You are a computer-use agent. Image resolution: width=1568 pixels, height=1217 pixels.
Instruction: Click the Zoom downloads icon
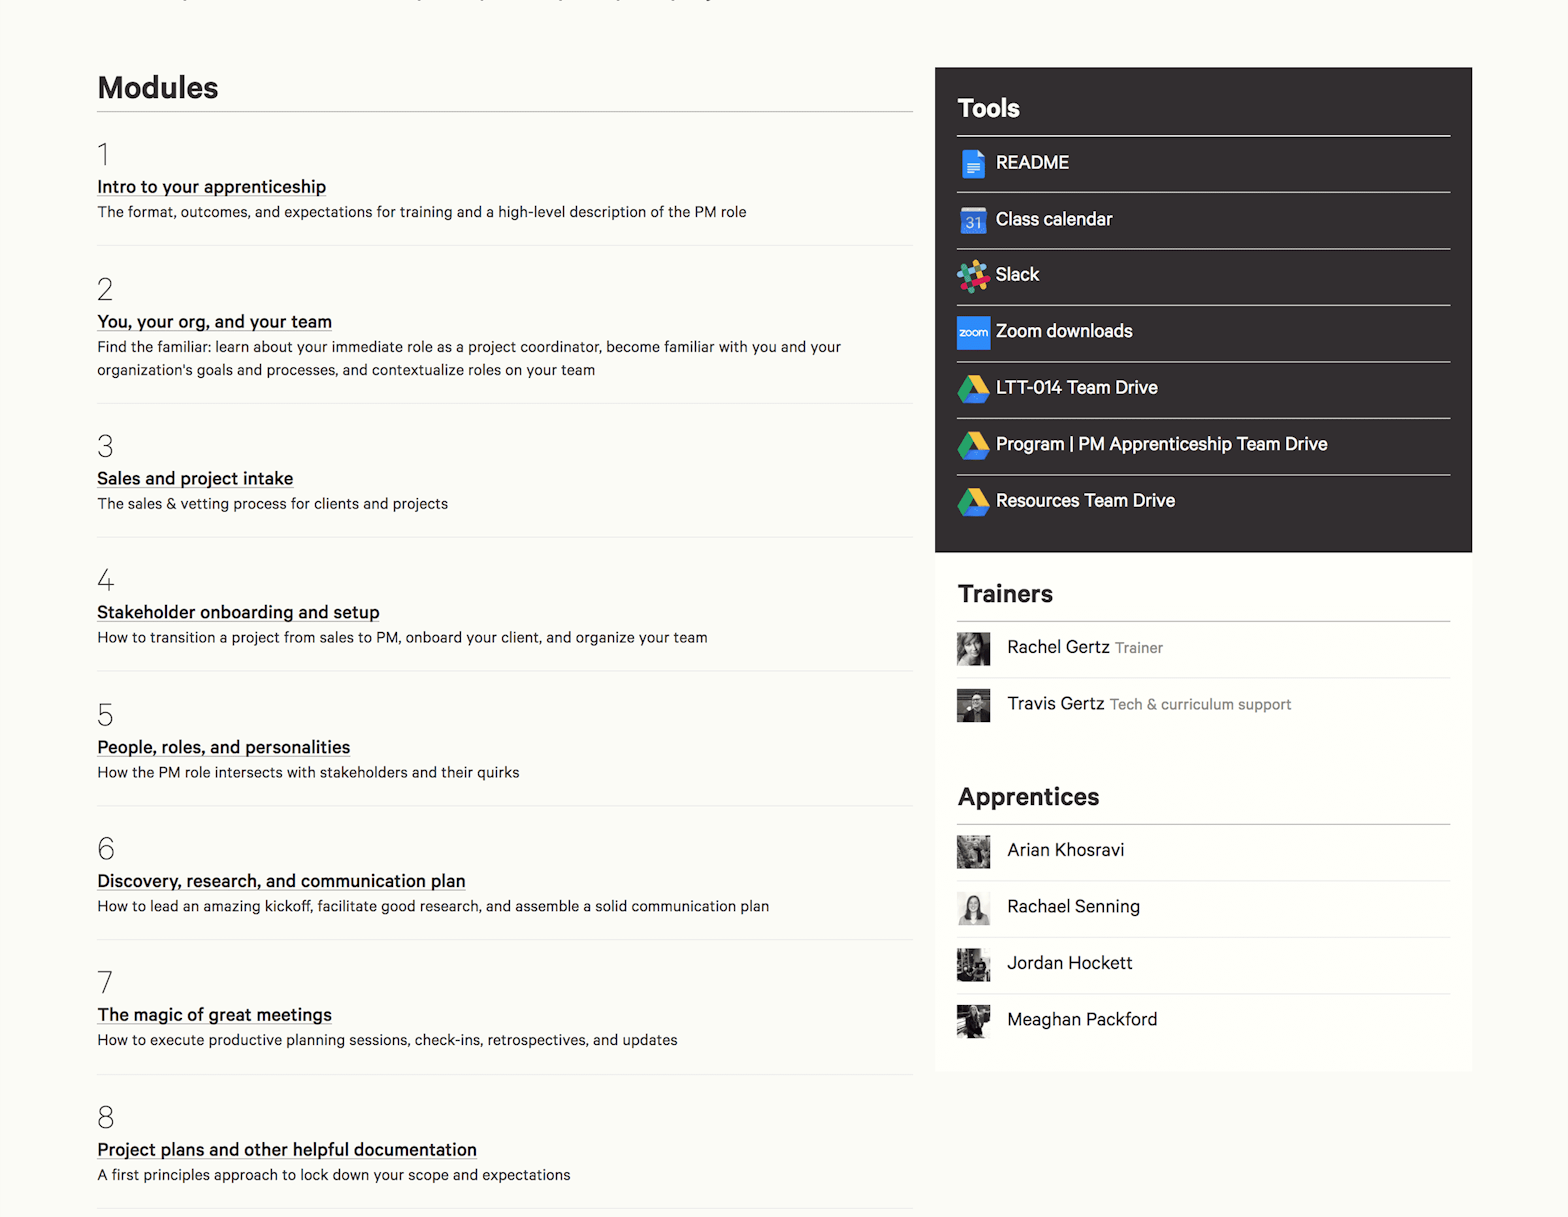click(x=973, y=332)
